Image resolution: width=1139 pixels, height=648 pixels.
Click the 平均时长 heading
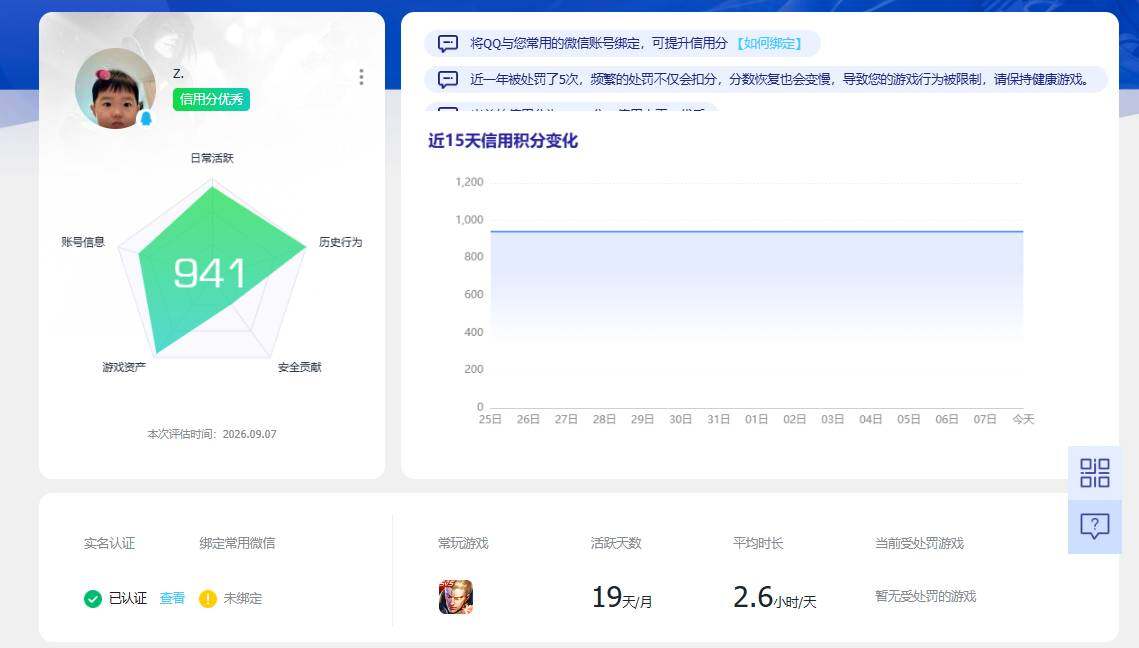pos(758,543)
